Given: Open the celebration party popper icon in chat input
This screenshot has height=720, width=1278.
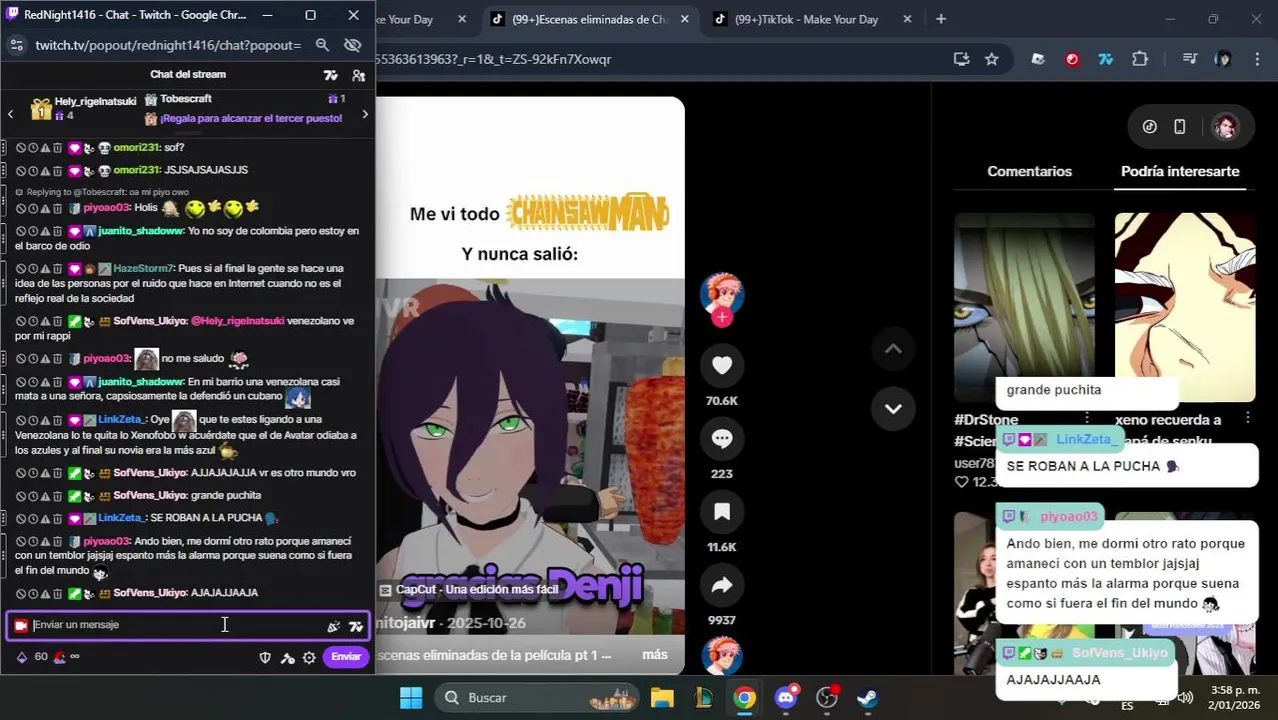Looking at the screenshot, I should pos(334,626).
